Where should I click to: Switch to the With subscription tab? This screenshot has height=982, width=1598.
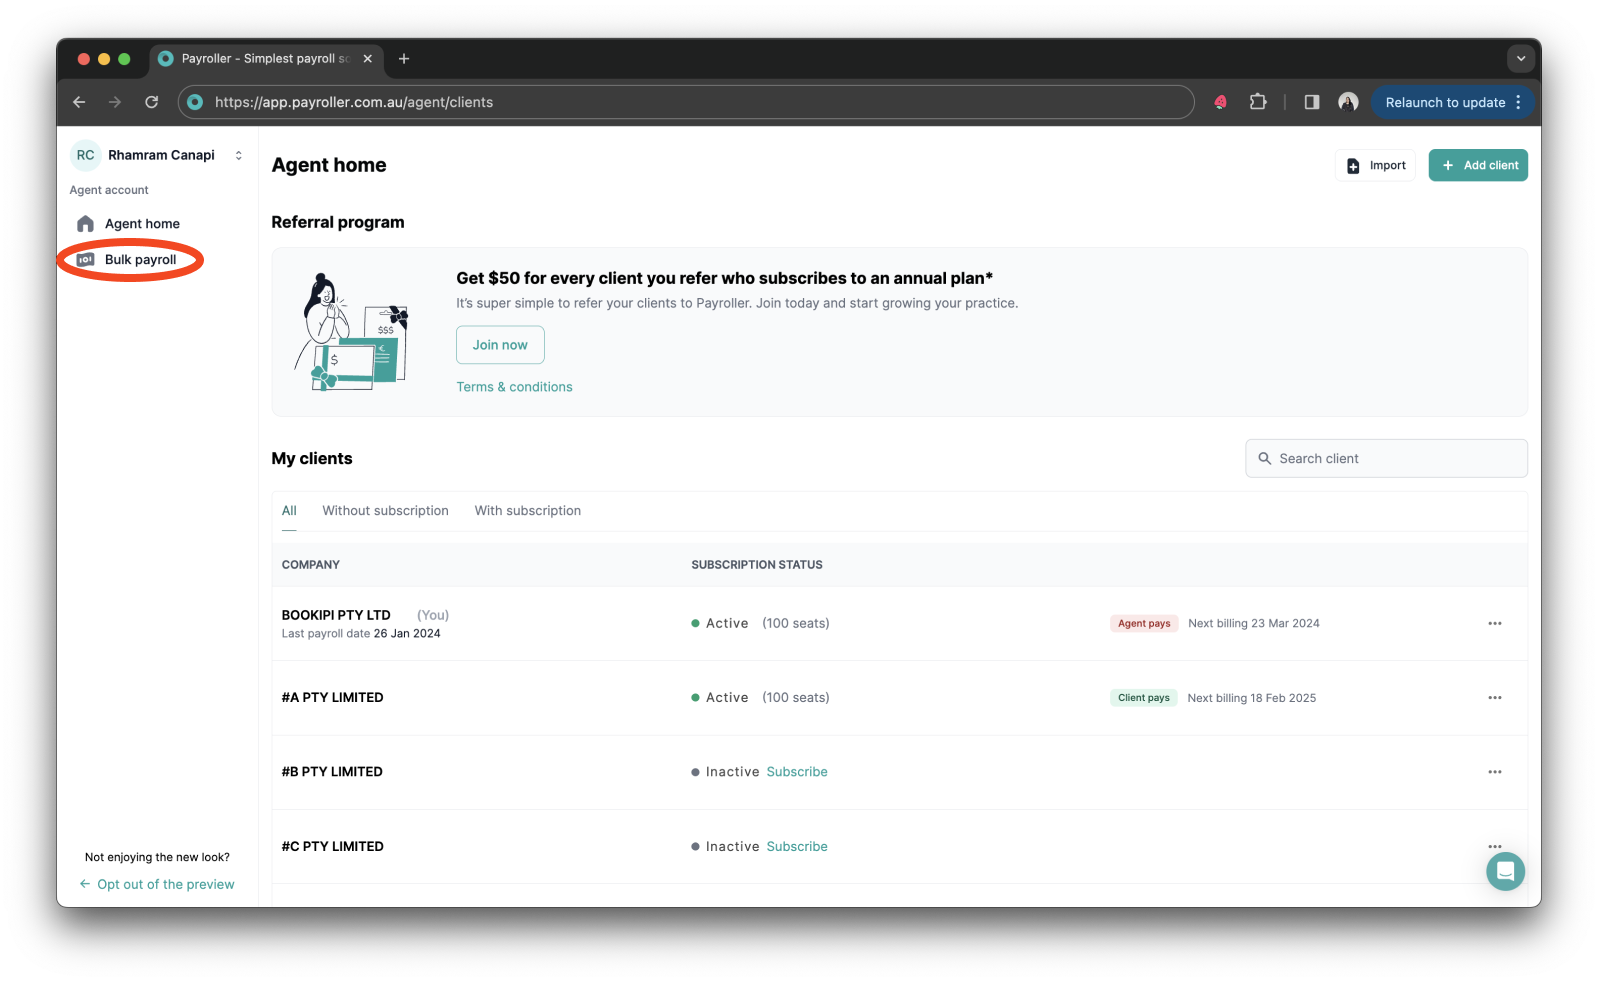(x=527, y=511)
